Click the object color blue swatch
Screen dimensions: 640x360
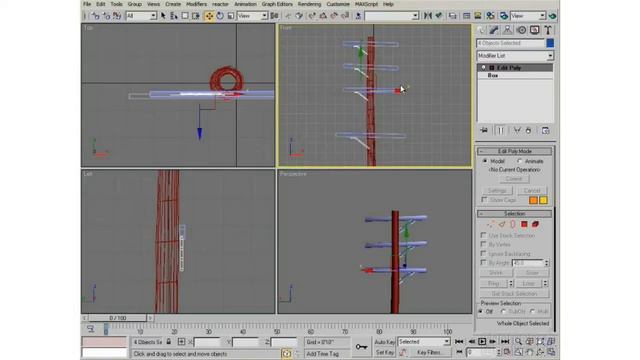click(550, 43)
